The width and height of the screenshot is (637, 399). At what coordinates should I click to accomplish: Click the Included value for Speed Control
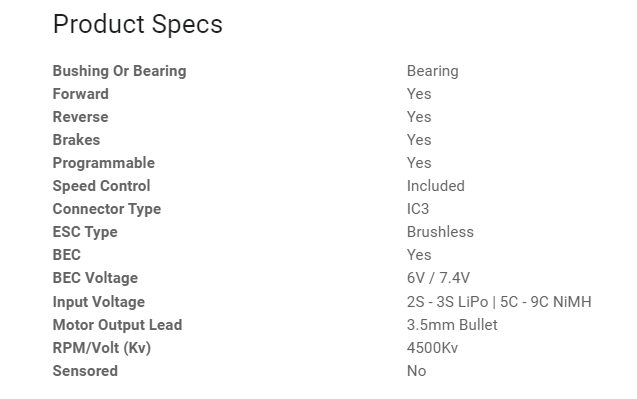coord(436,186)
